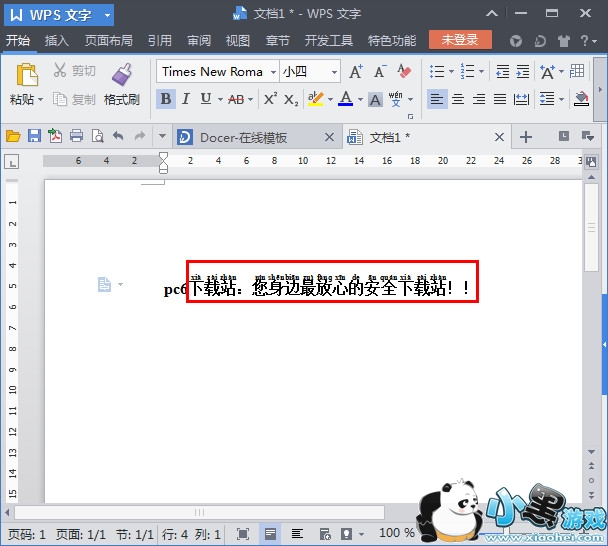The height and width of the screenshot is (546, 608).
Task: Open the font color red A swatch
Action: tap(345, 99)
